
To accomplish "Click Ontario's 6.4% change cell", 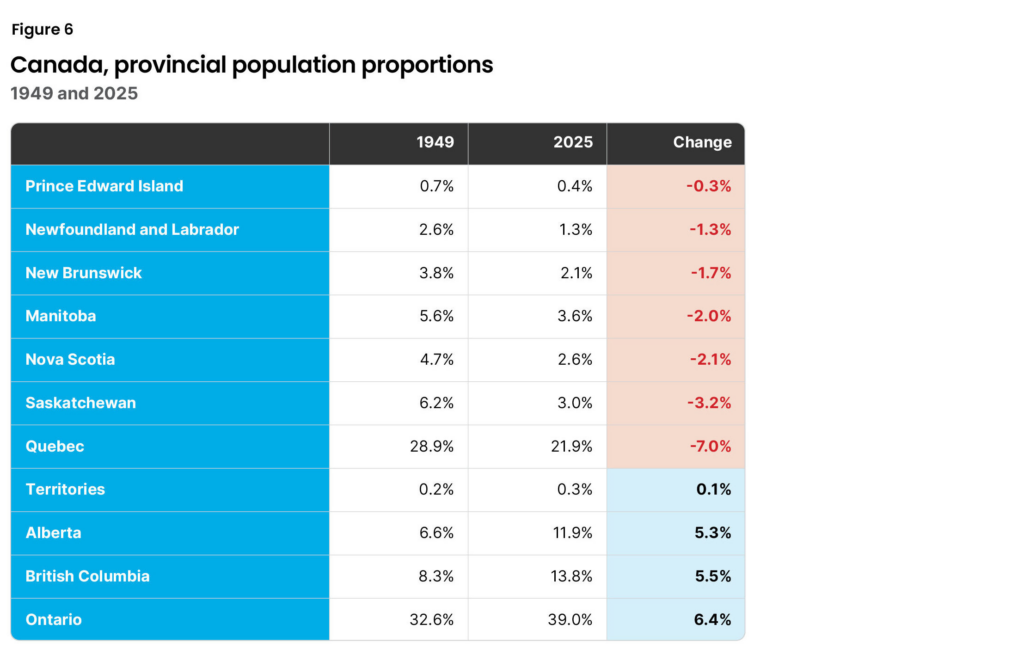I will click(712, 620).
